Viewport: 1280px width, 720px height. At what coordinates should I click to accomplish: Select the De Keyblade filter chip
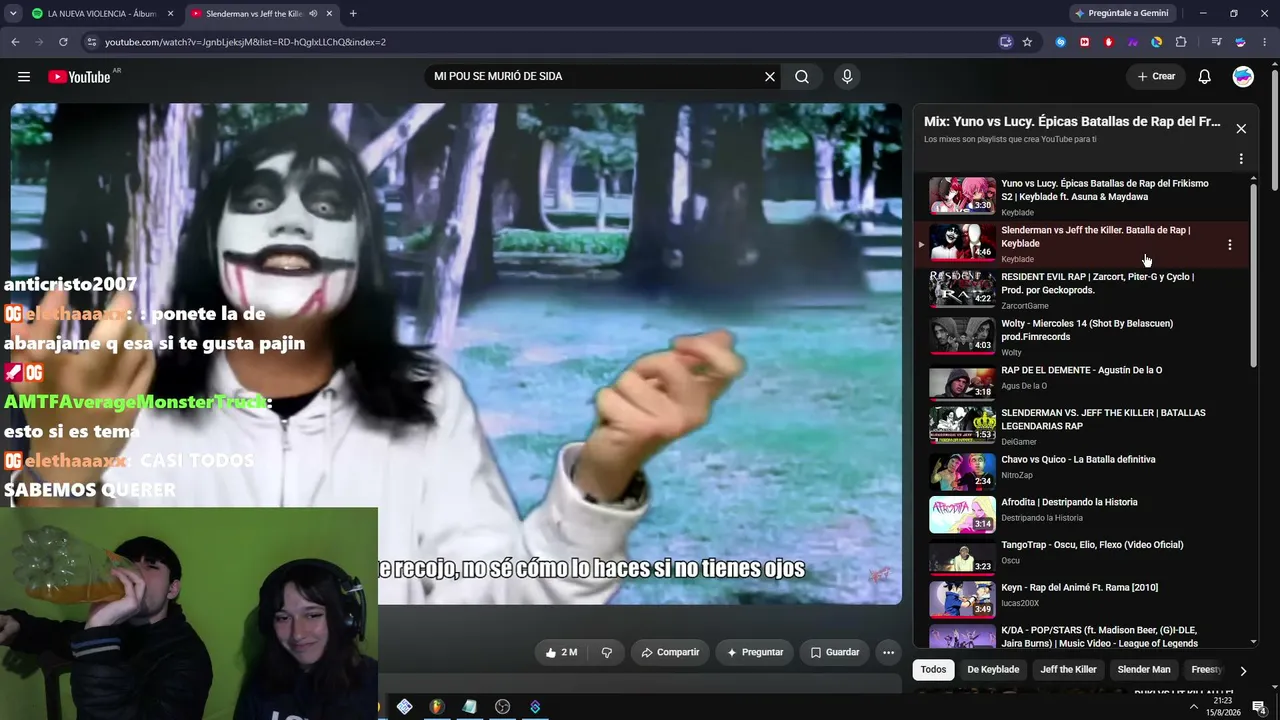click(993, 670)
